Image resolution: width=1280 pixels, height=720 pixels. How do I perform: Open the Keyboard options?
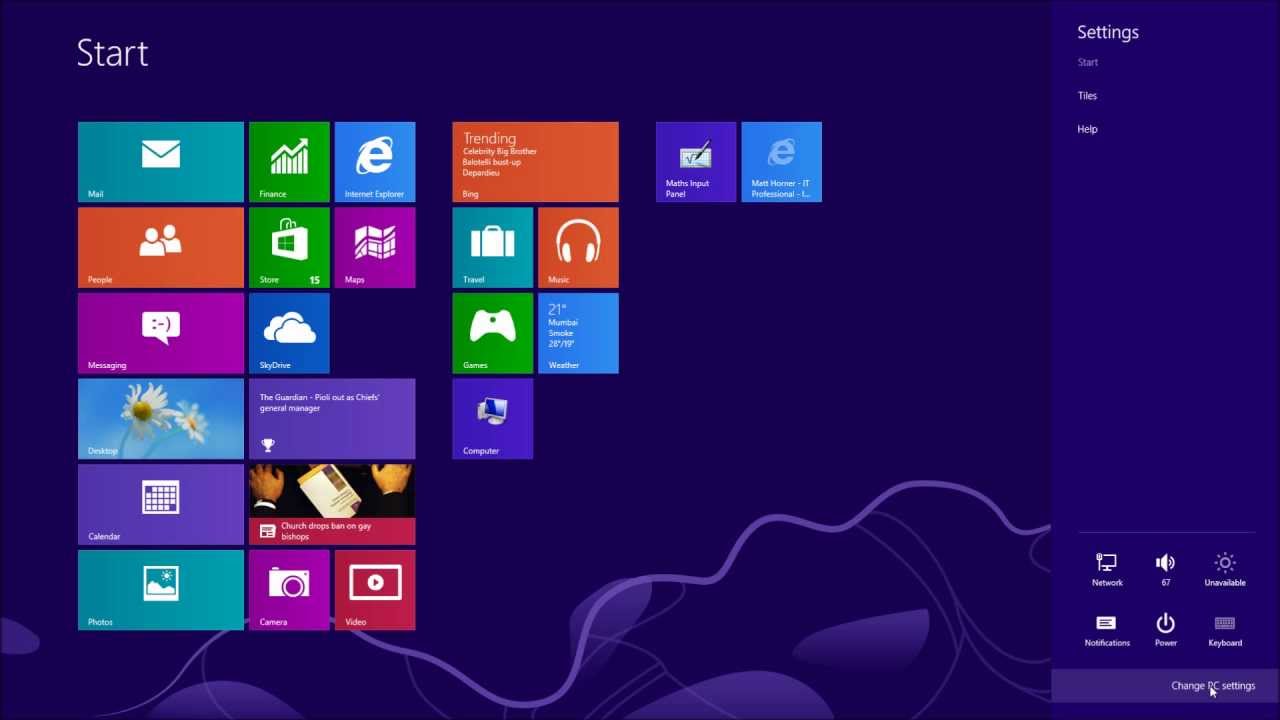(x=1225, y=631)
